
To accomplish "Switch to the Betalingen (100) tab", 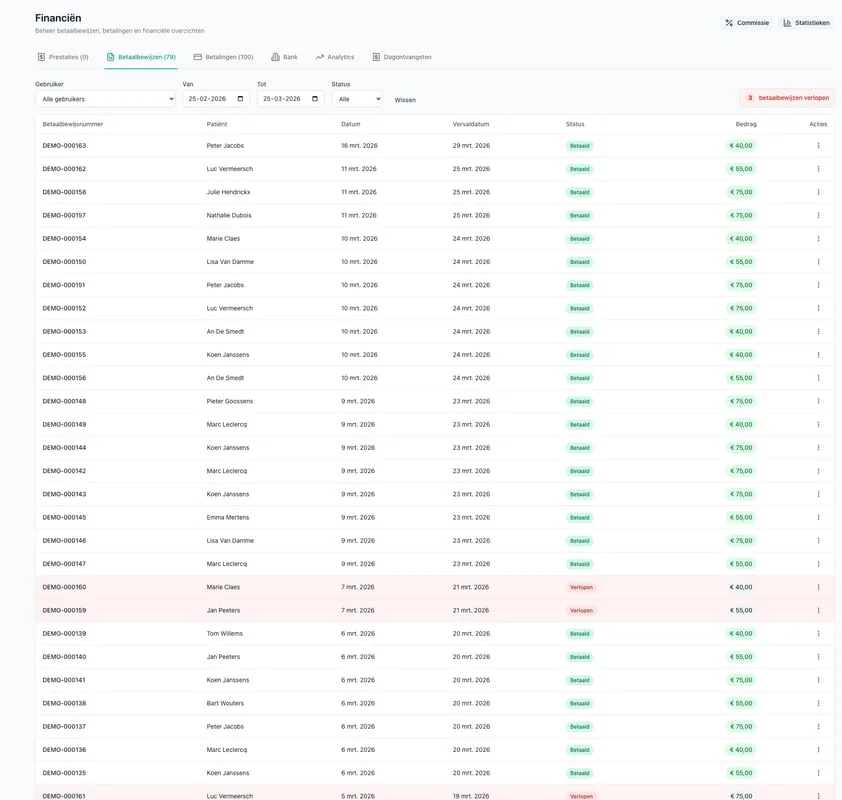I will click(223, 57).
